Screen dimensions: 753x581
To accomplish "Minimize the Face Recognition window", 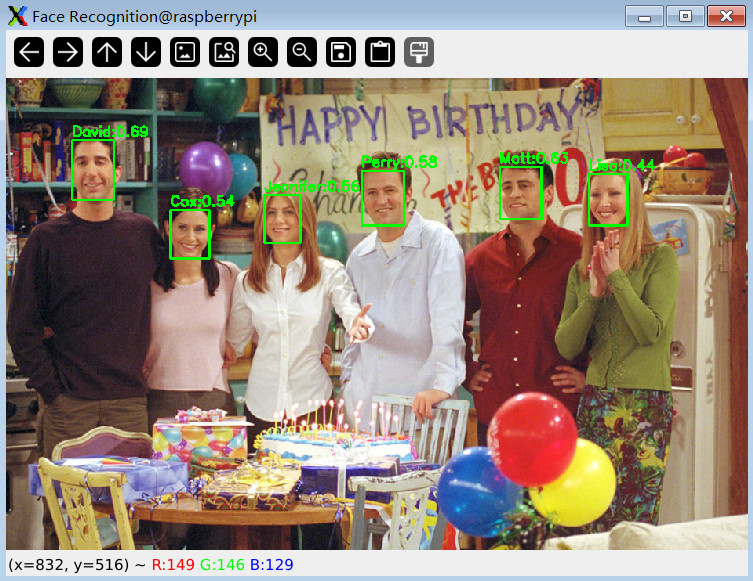I will 644,16.
